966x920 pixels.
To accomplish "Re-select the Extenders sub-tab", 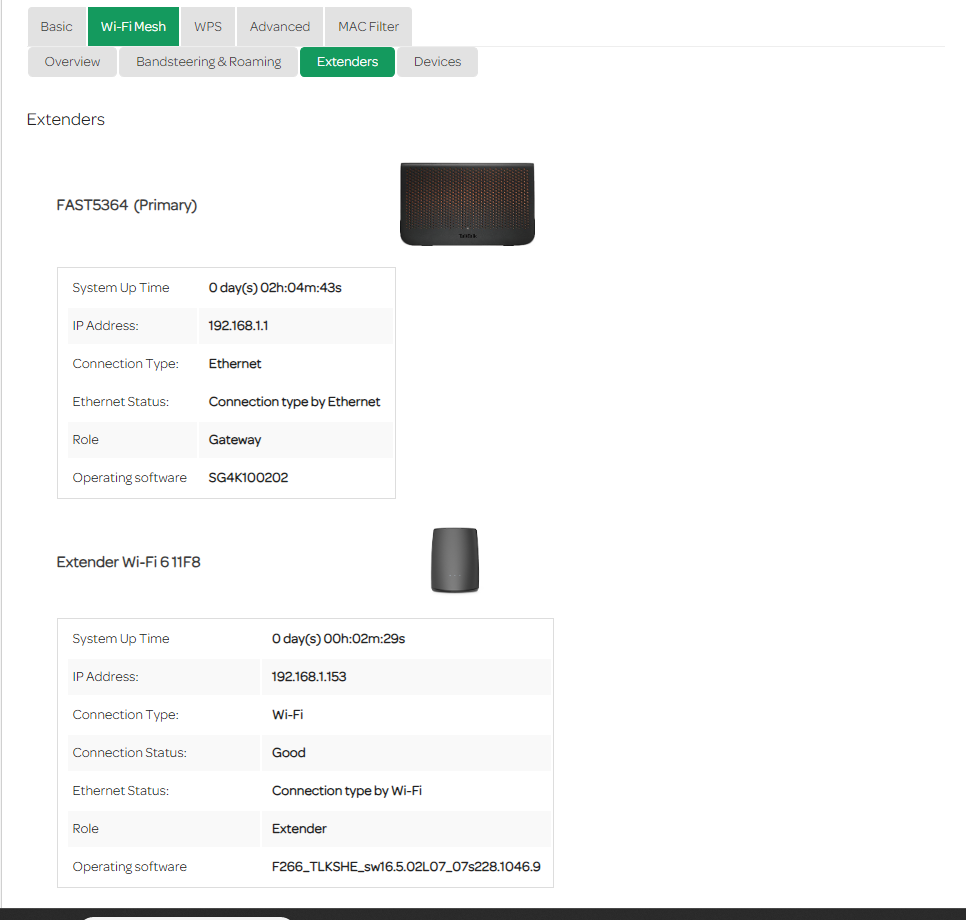I will (x=347, y=61).
